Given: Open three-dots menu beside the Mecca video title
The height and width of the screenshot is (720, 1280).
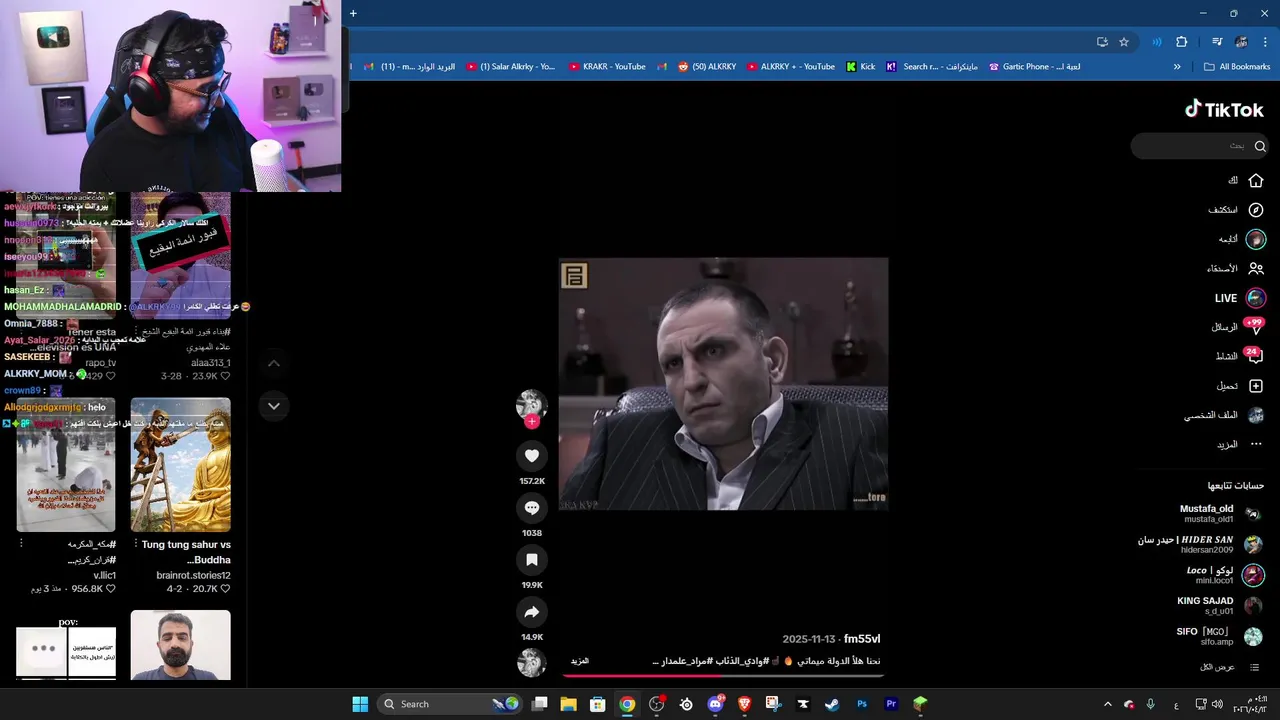Looking at the screenshot, I should [21, 545].
